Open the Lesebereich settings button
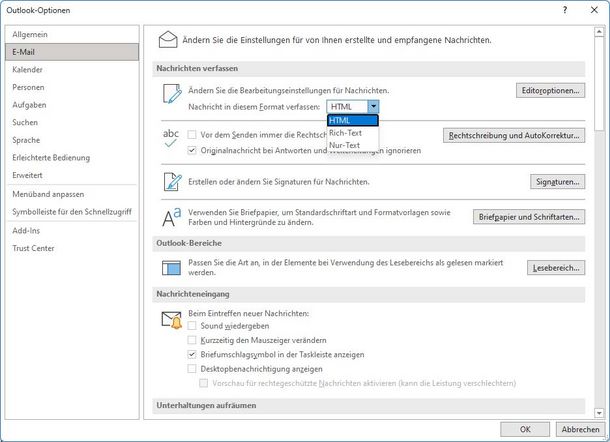This screenshot has width=610, height=442. [556, 268]
